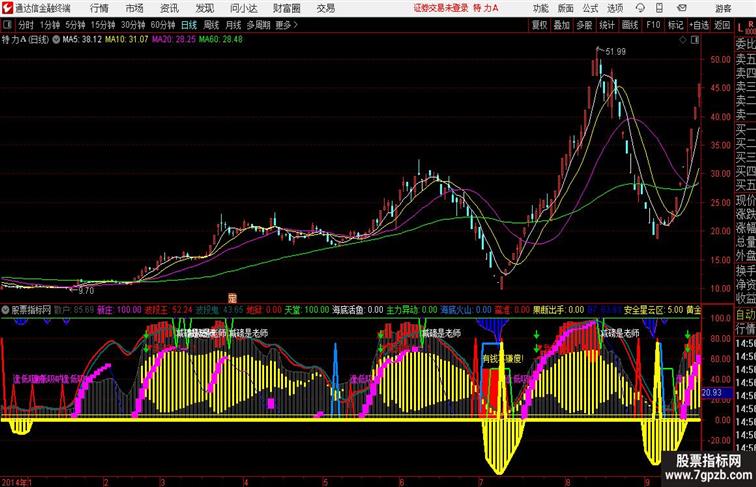Switch to 1分钟 chart period

50,25
